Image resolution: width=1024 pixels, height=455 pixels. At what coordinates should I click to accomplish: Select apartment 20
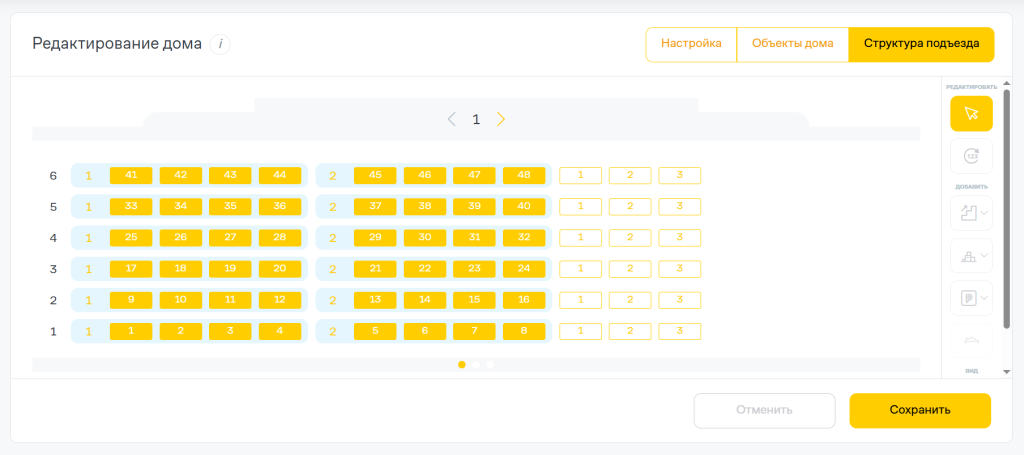tap(280, 269)
